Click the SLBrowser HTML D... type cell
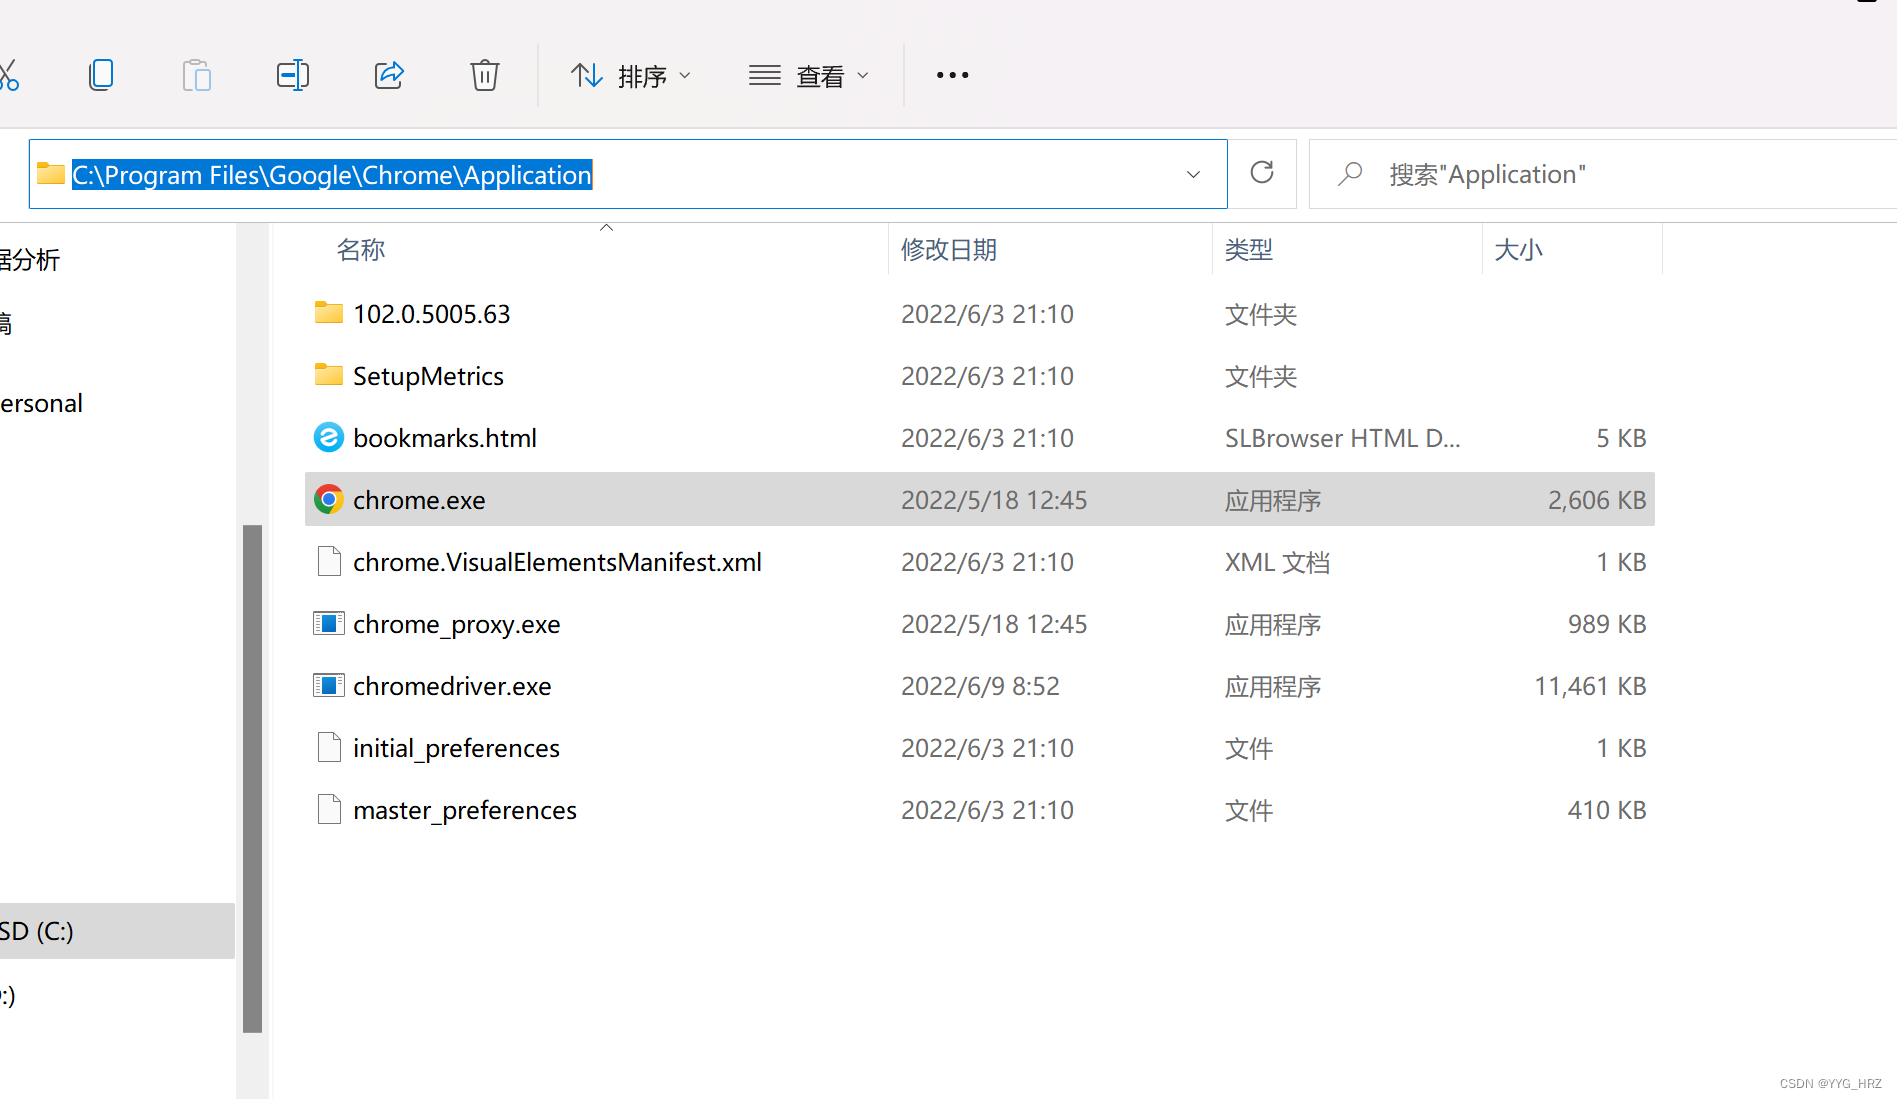The width and height of the screenshot is (1897, 1099). click(1342, 438)
